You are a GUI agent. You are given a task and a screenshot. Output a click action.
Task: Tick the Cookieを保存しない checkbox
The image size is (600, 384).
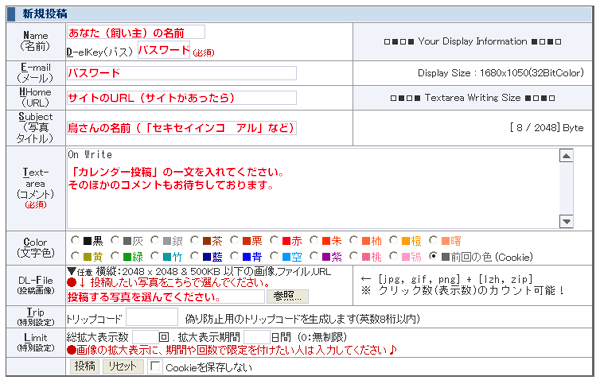[x=155, y=366]
